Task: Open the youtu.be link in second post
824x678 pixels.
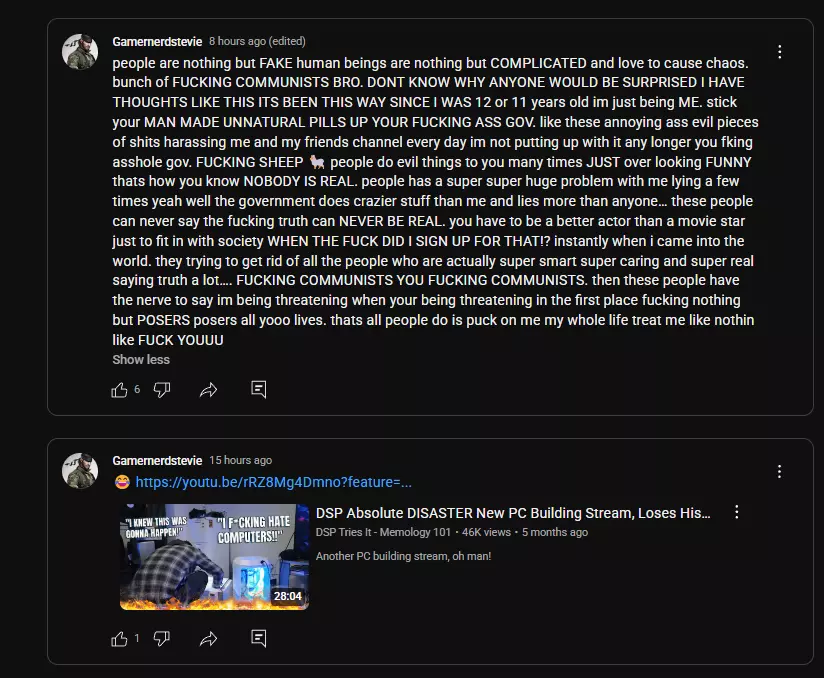Action: pyautogui.click(x=273, y=482)
